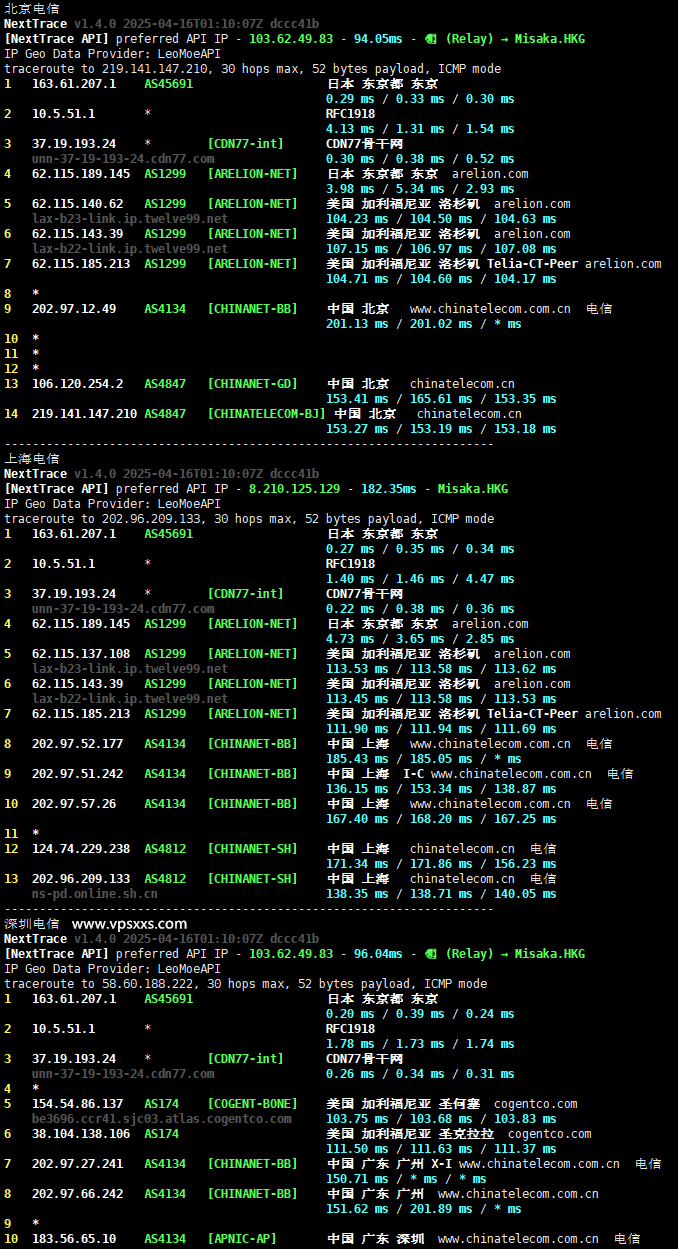Viewport: 678px width, 1249px height.
Task: Click latency '153.27 ms / 153.19 ms / 153.18 ms'
Action: pos(441,429)
